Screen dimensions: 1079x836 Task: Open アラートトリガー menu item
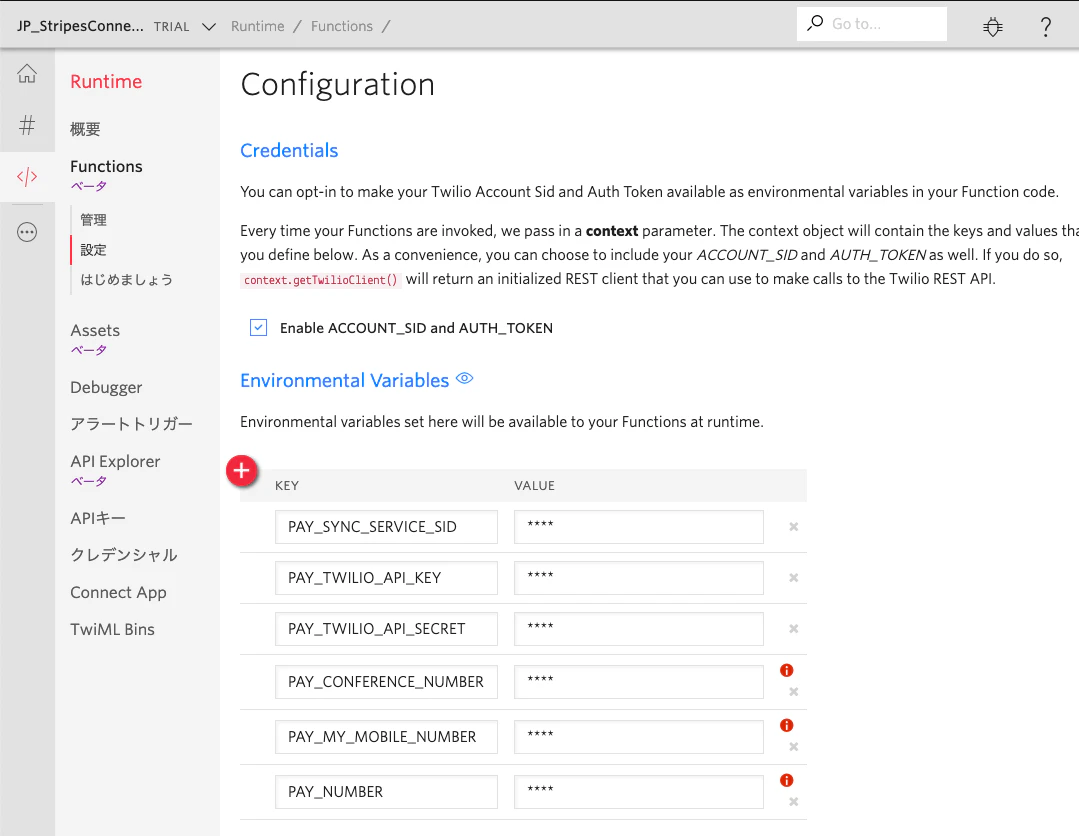point(131,424)
